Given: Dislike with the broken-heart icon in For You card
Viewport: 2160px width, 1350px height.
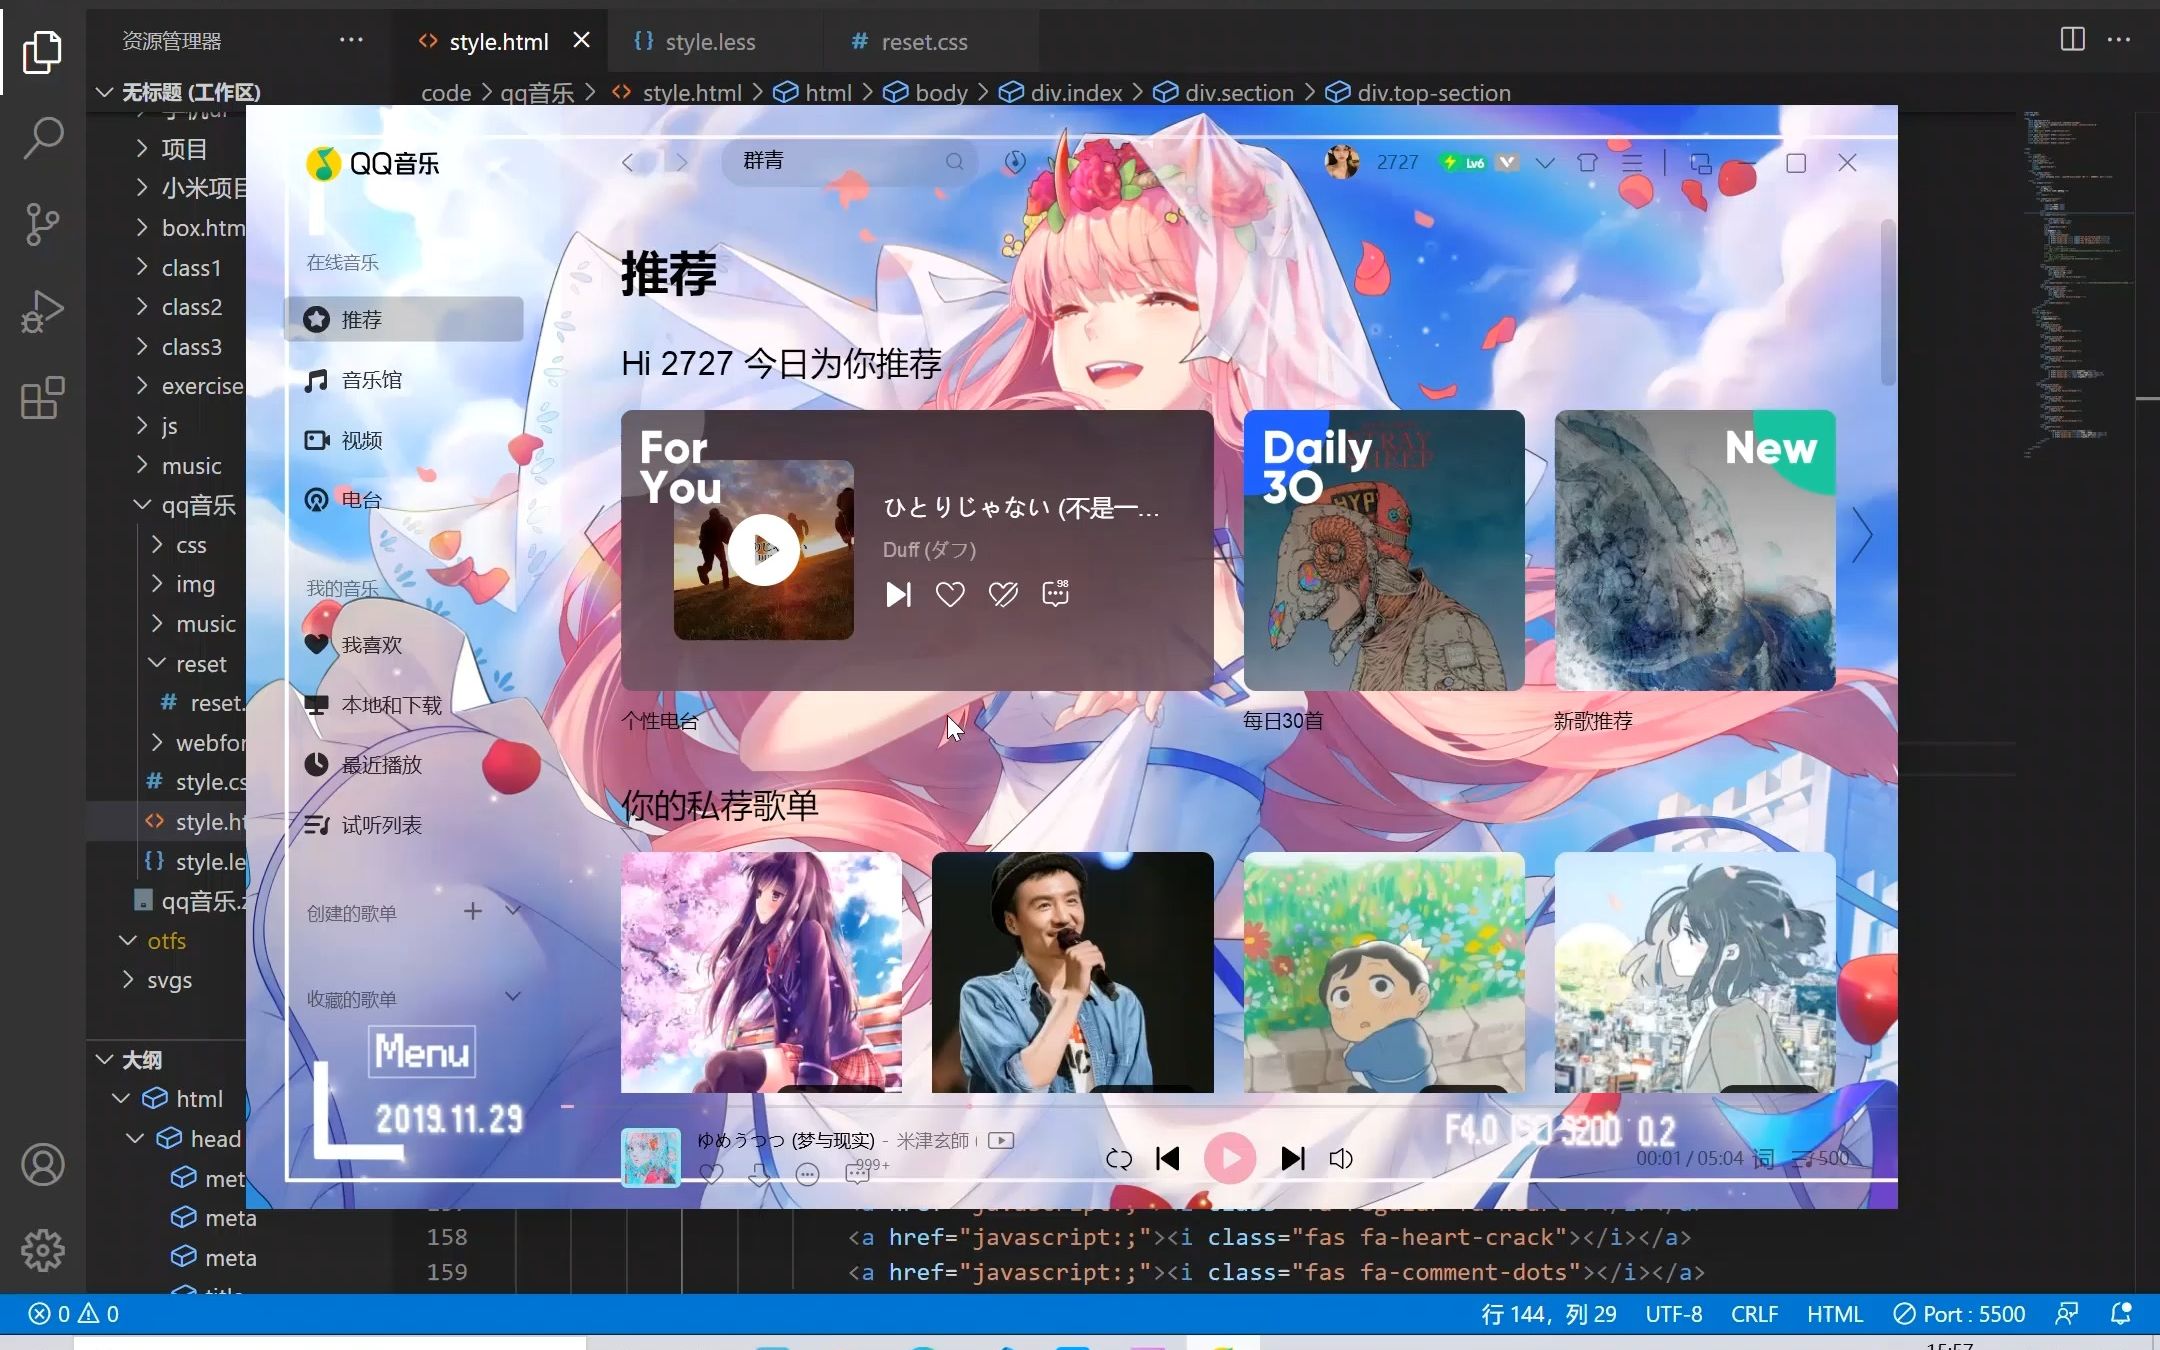Looking at the screenshot, I should [x=1003, y=595].
